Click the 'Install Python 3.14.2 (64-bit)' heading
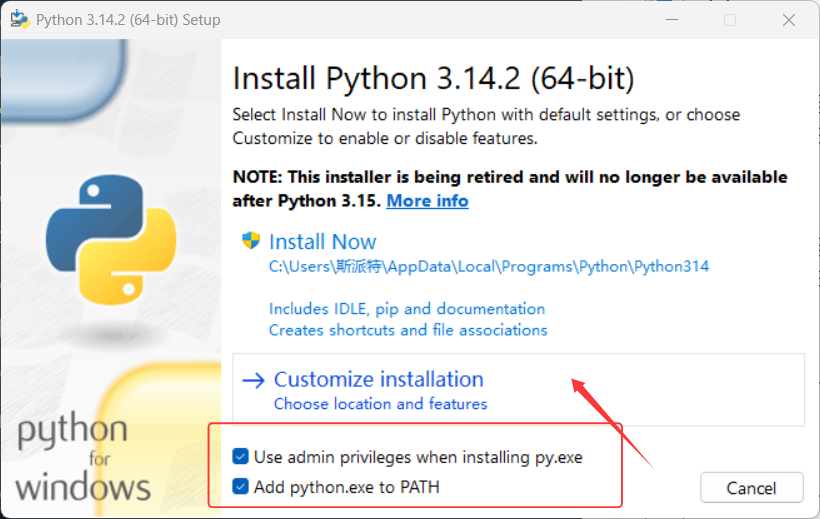 tap(434, 78)
